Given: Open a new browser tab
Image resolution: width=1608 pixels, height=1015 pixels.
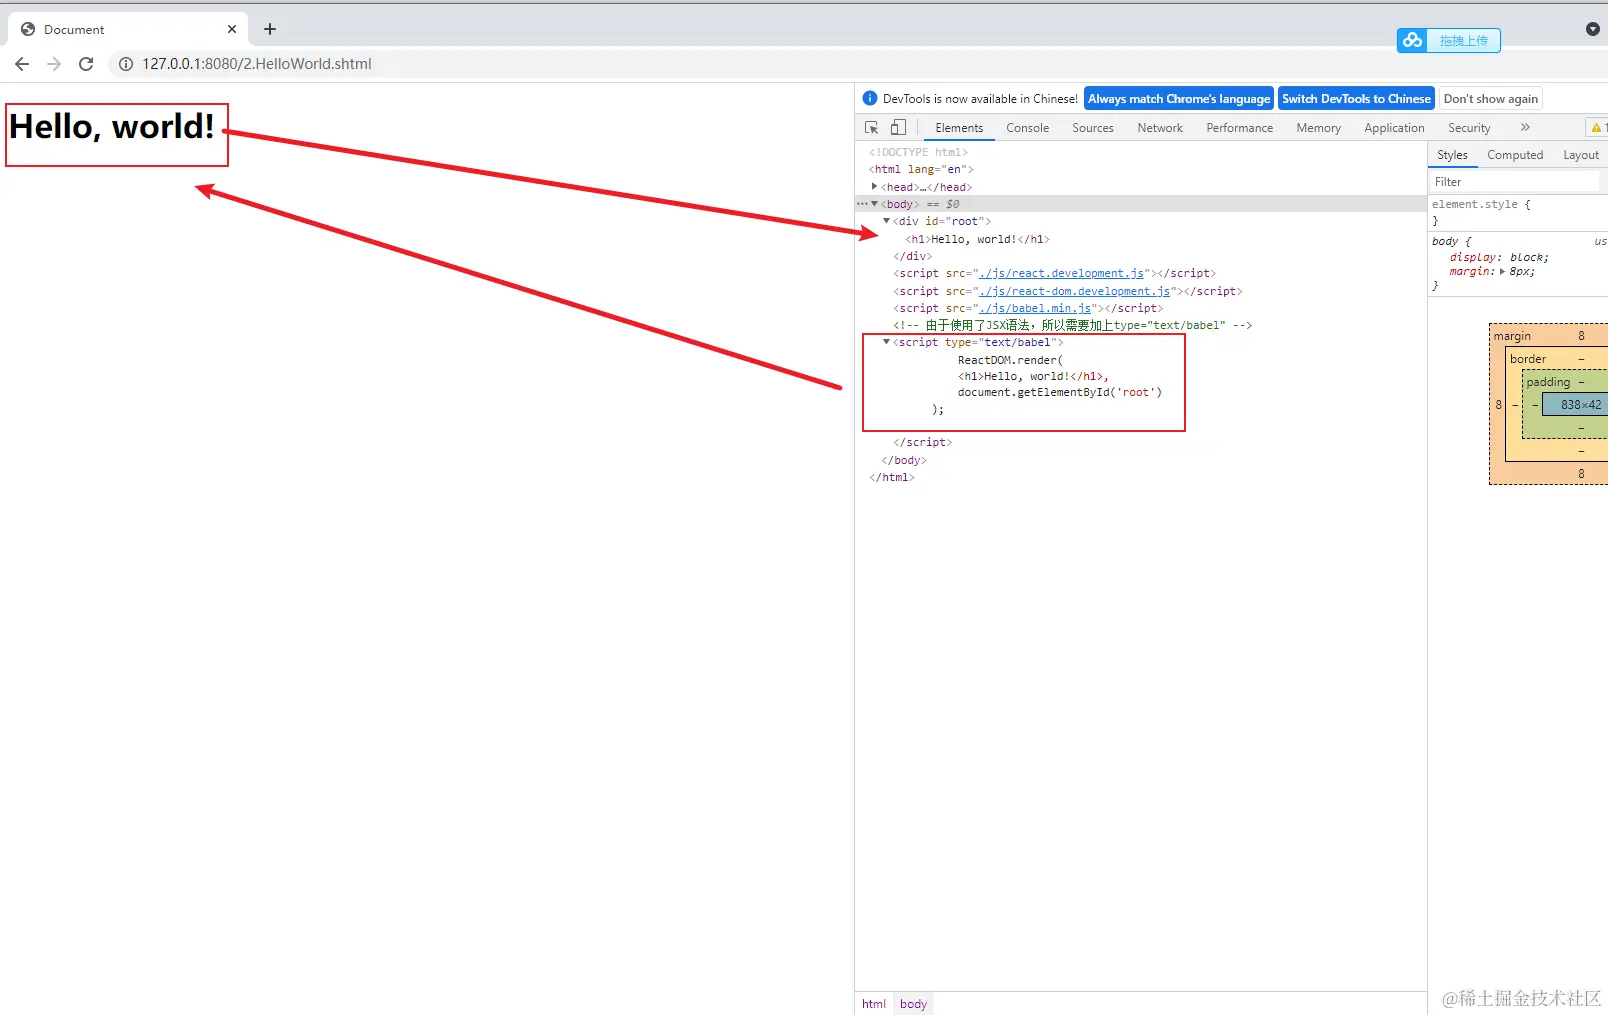Looking at the screenshot, I should [x=270, y=29].
